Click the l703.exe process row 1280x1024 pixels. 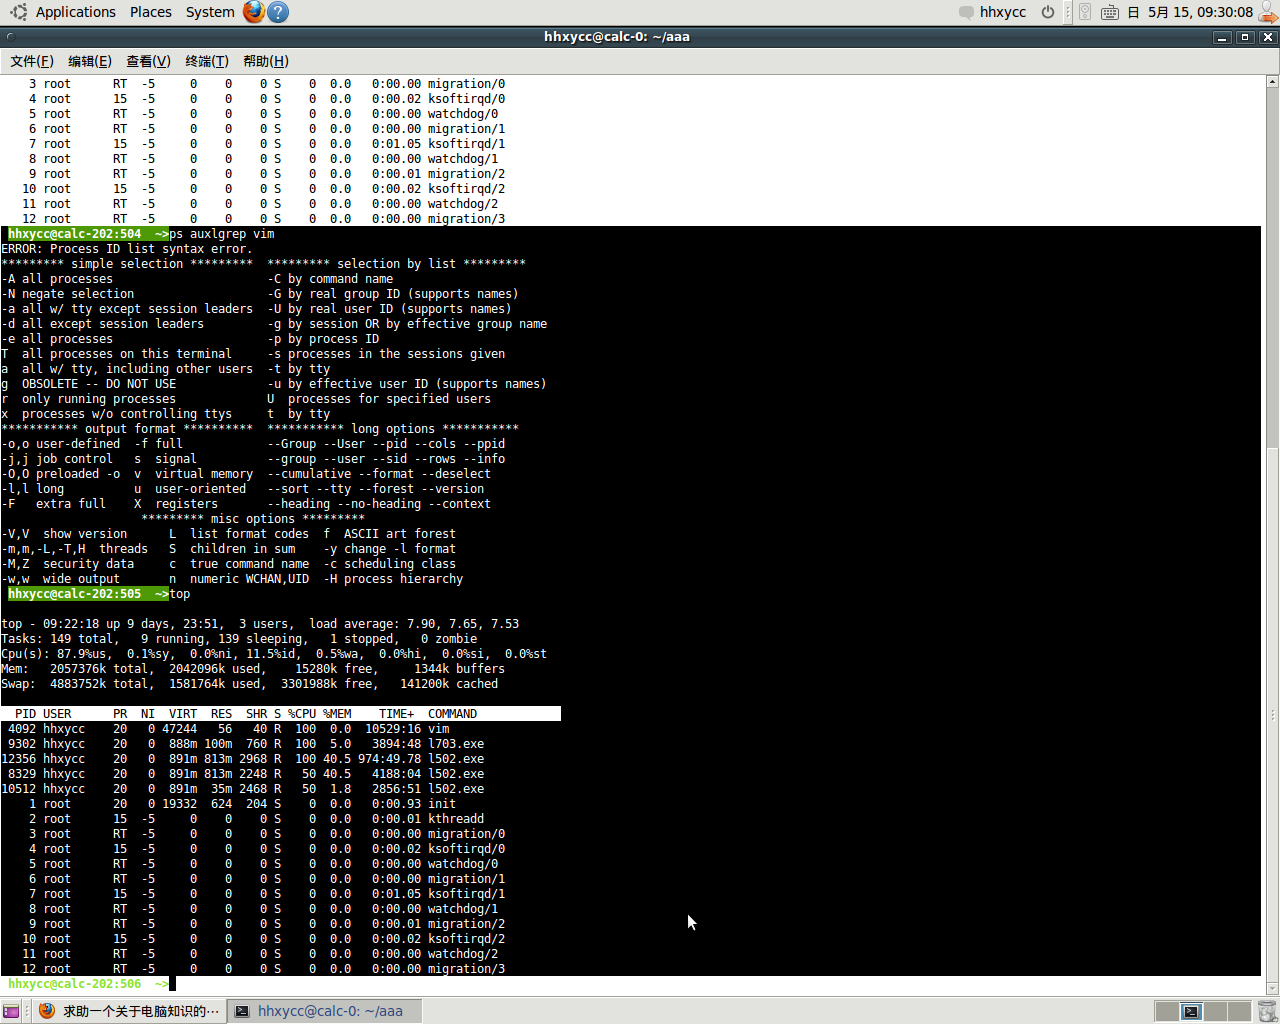pyautogui.click(x=280, y=744)
